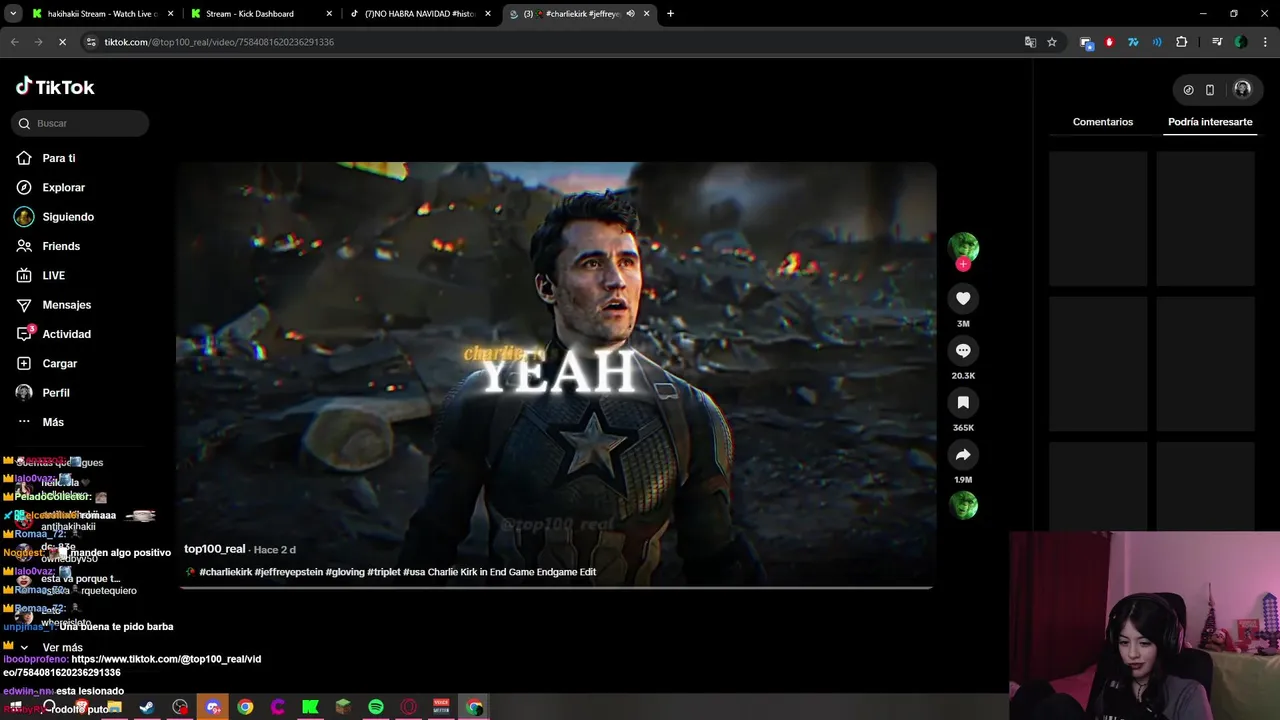Screen dimensions: 1280x720
Task: Open the Para ti feed
Action: [47, 158]
